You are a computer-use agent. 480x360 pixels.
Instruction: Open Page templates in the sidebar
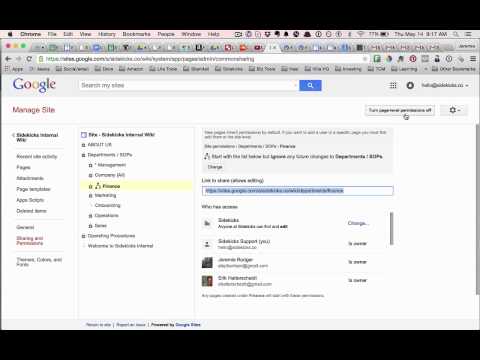click(x=33, y=189)
